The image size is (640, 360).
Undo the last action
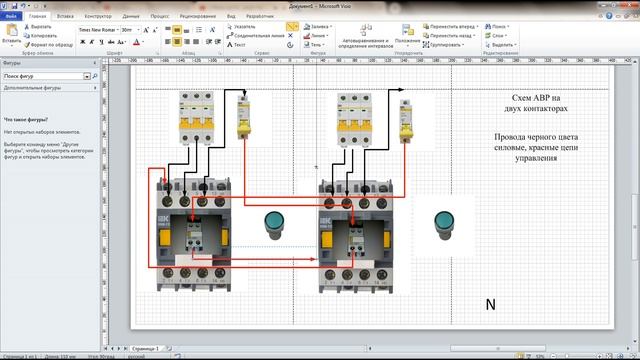tap(24, 6)
